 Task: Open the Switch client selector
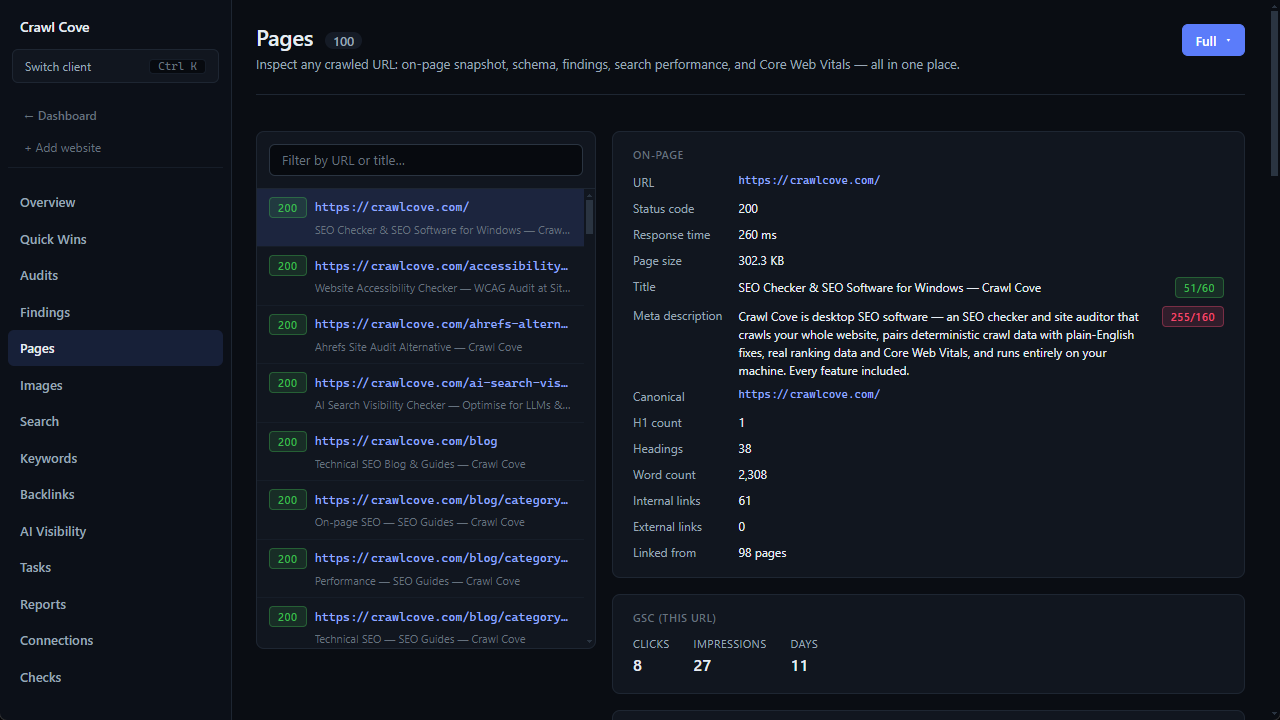[x=115, y=66]
